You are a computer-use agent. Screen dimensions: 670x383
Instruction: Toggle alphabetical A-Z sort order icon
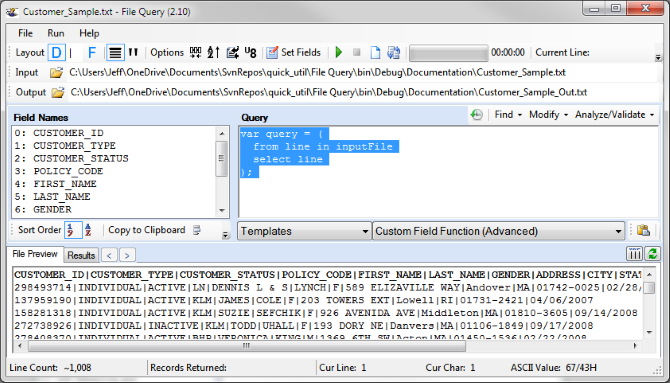[x=88, y=230]
